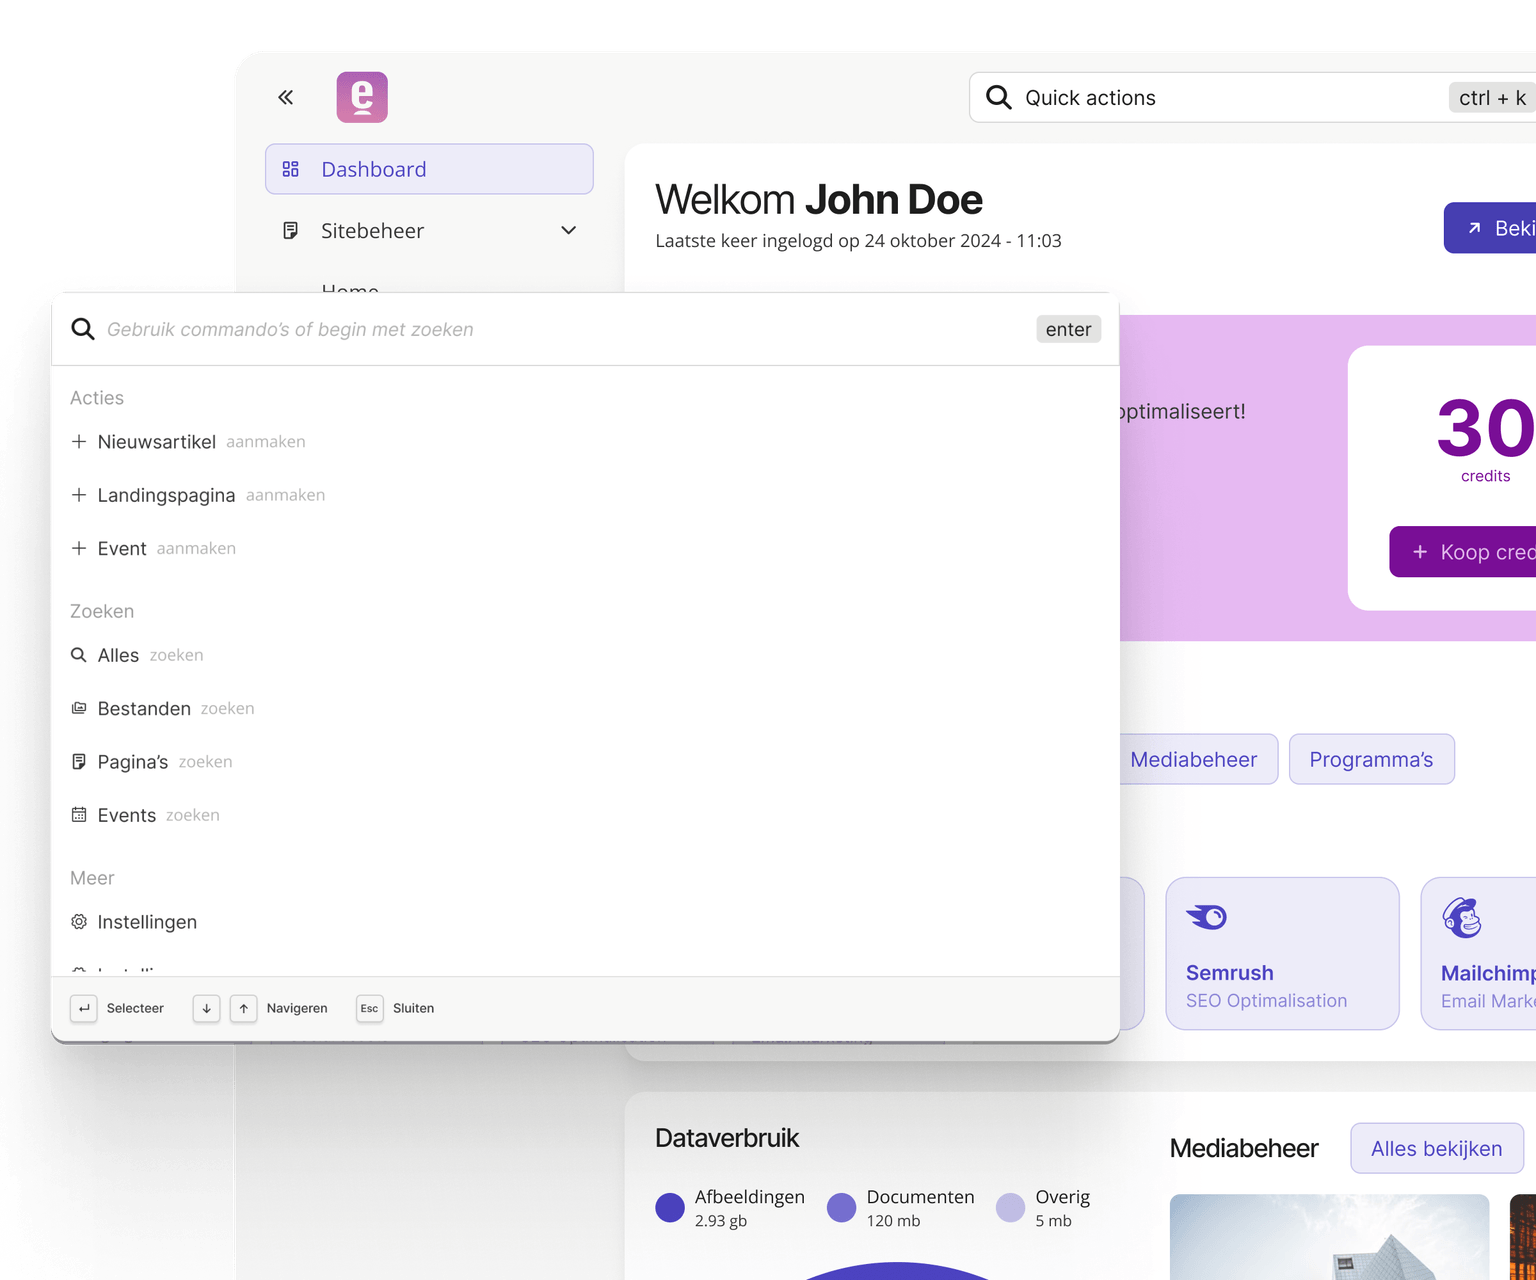The width and height of the screenshot is (1536, 1280).
Task: Click the pink 'e' app logo
Action: point(362,97)
